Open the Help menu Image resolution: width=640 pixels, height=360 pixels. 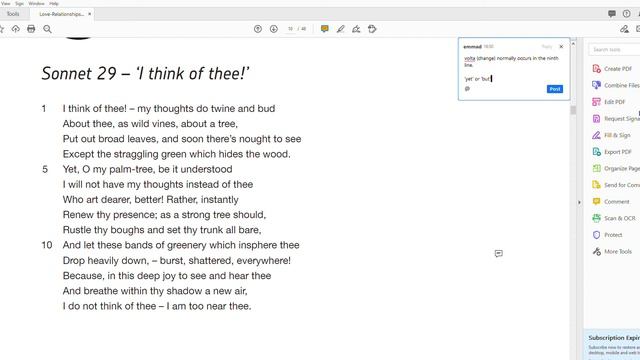(x=54, y=3)
